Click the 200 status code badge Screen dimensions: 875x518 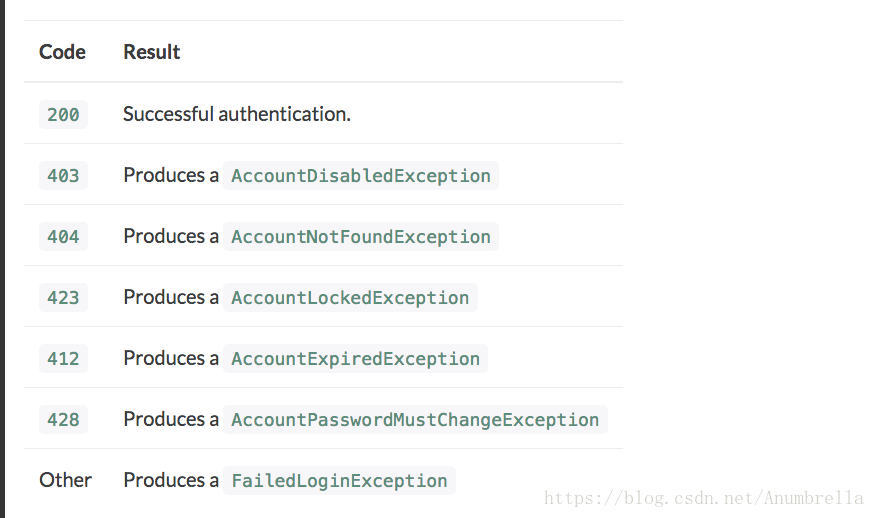[63, 114]
